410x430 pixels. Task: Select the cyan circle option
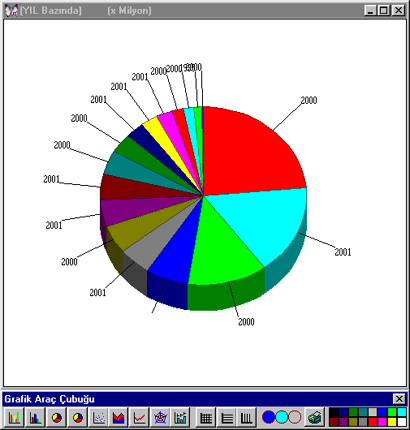[x=282, y=417]
